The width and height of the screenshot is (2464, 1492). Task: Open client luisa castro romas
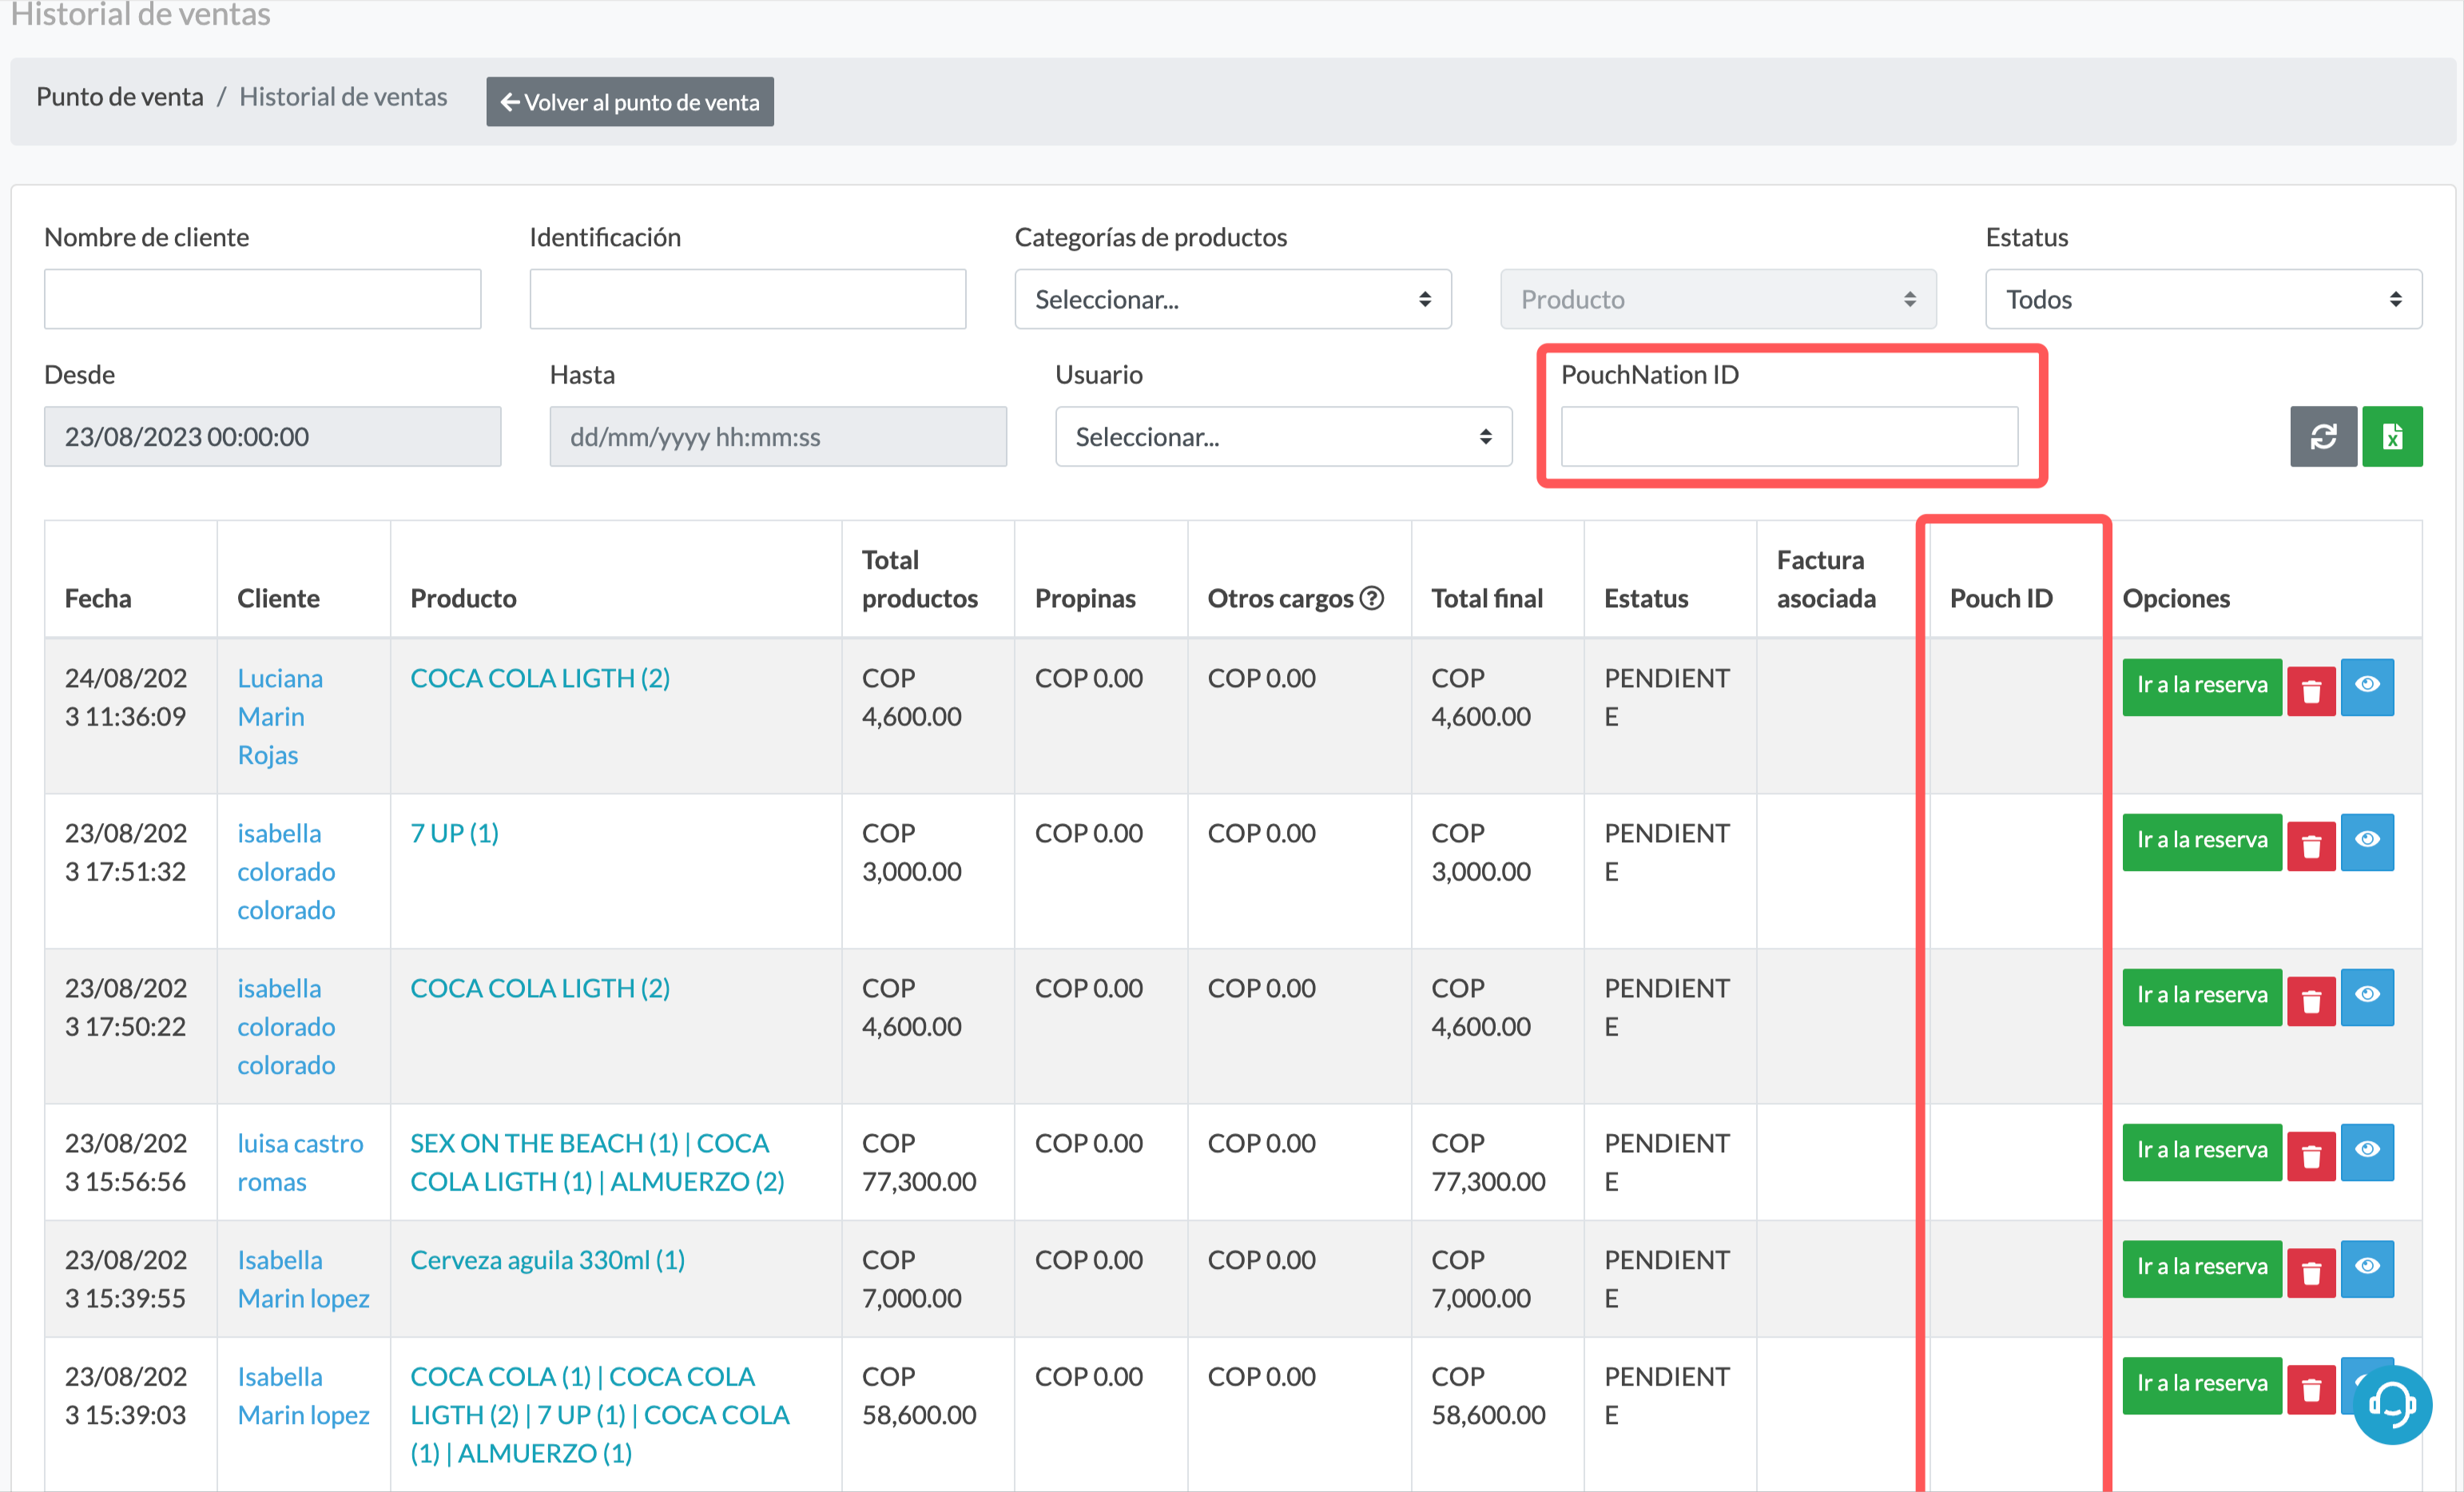click(x=300, y=1162)
